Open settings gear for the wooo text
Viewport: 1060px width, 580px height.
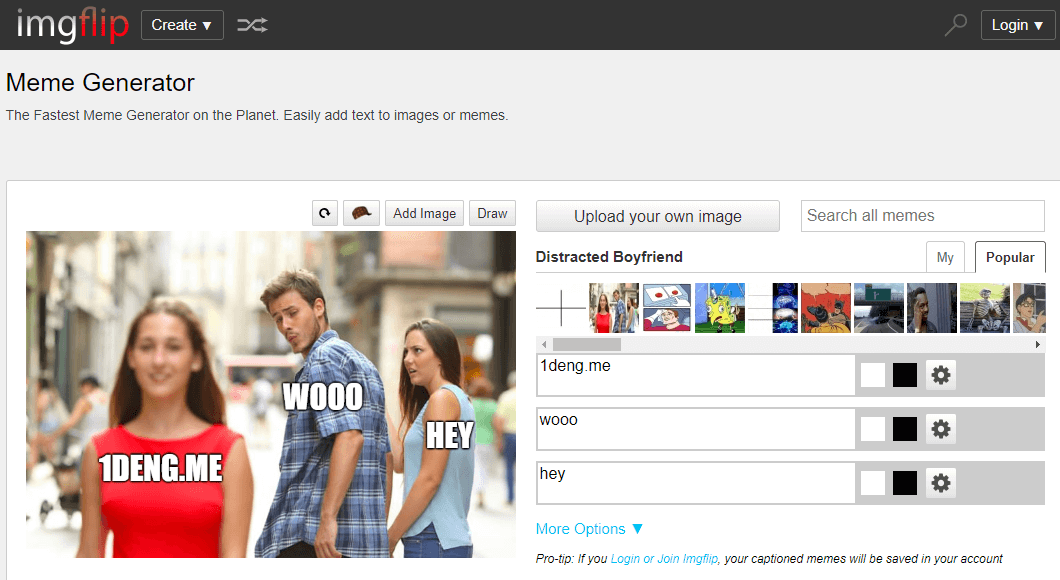point(940,429)
